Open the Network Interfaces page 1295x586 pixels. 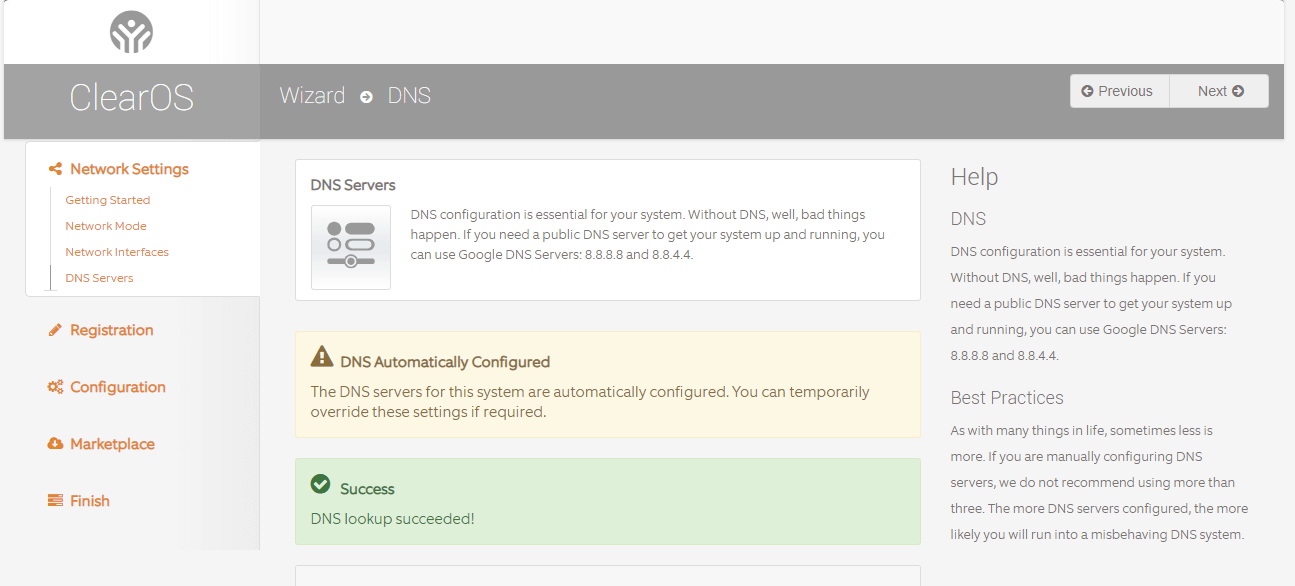[118, 251]
